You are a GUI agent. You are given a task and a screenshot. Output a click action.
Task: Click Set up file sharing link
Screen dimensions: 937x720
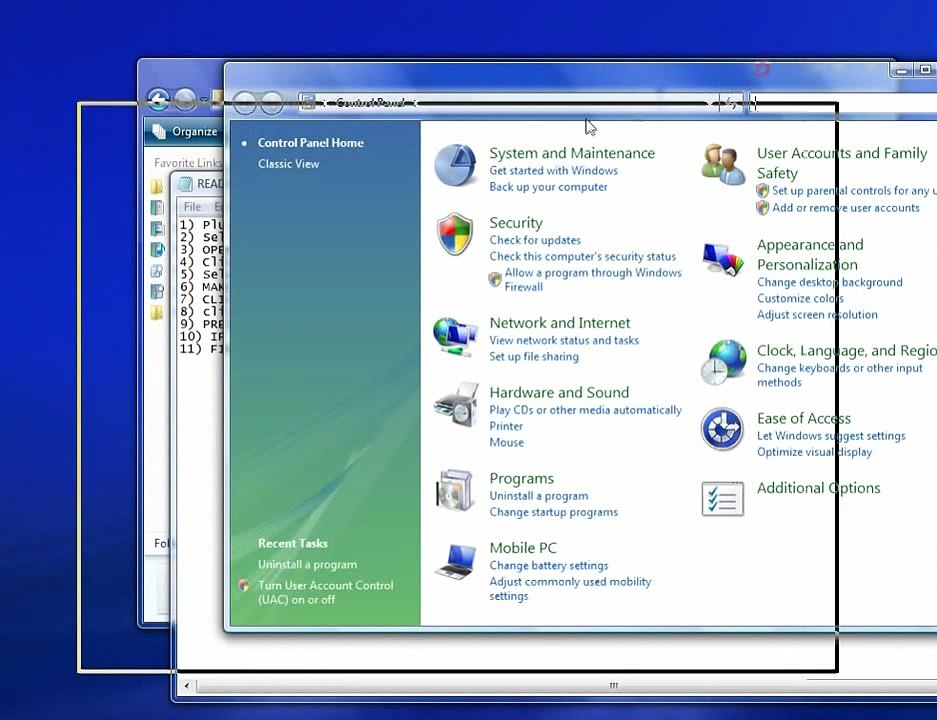(534, 356)
